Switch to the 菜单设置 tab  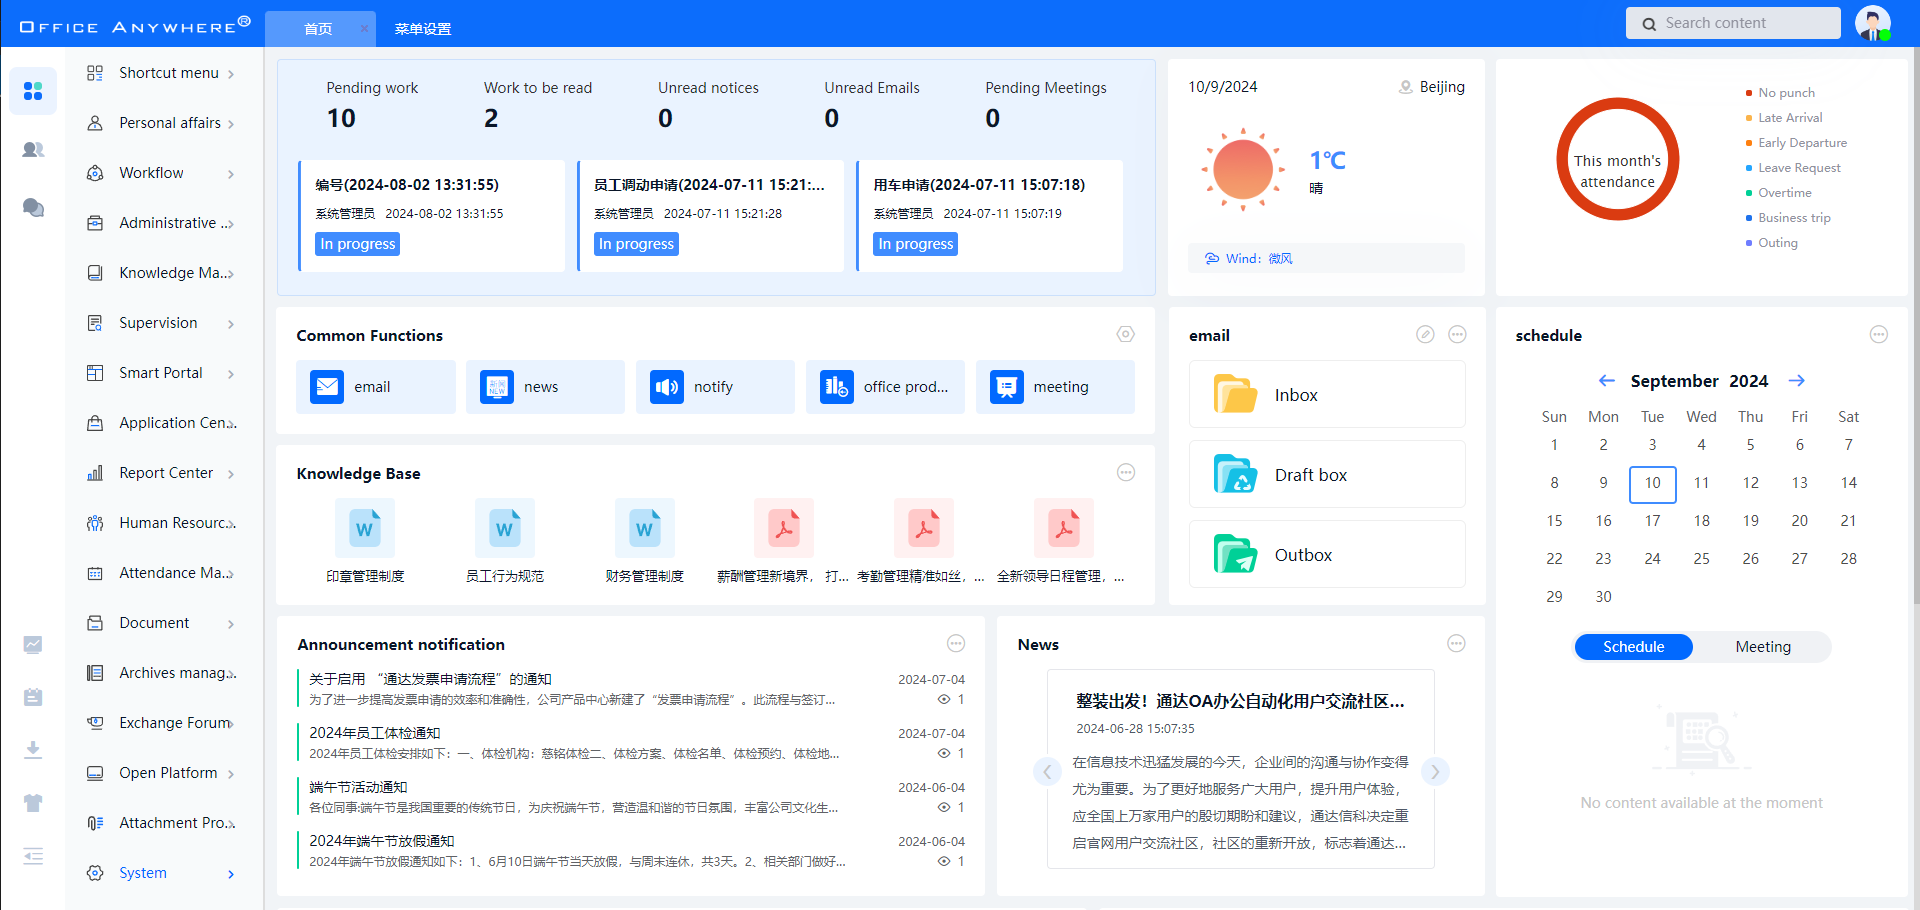click(422, 29)
